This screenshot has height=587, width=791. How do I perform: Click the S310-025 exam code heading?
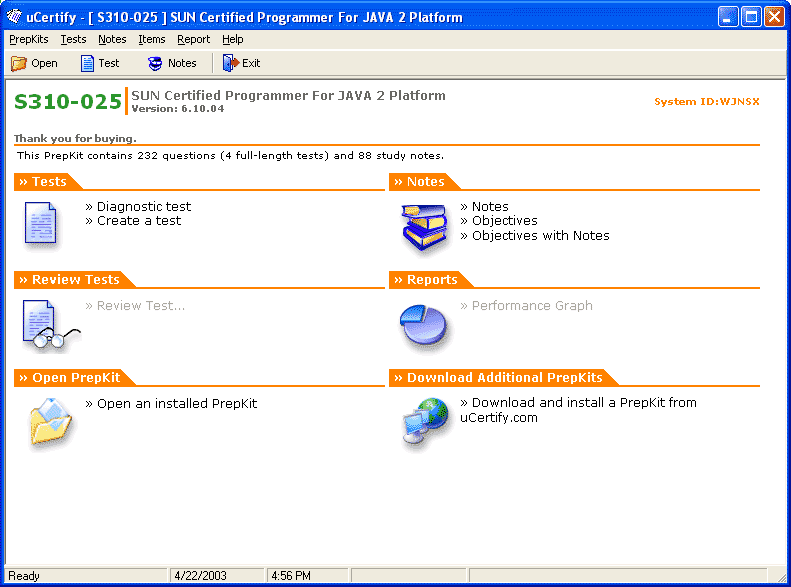68,101
